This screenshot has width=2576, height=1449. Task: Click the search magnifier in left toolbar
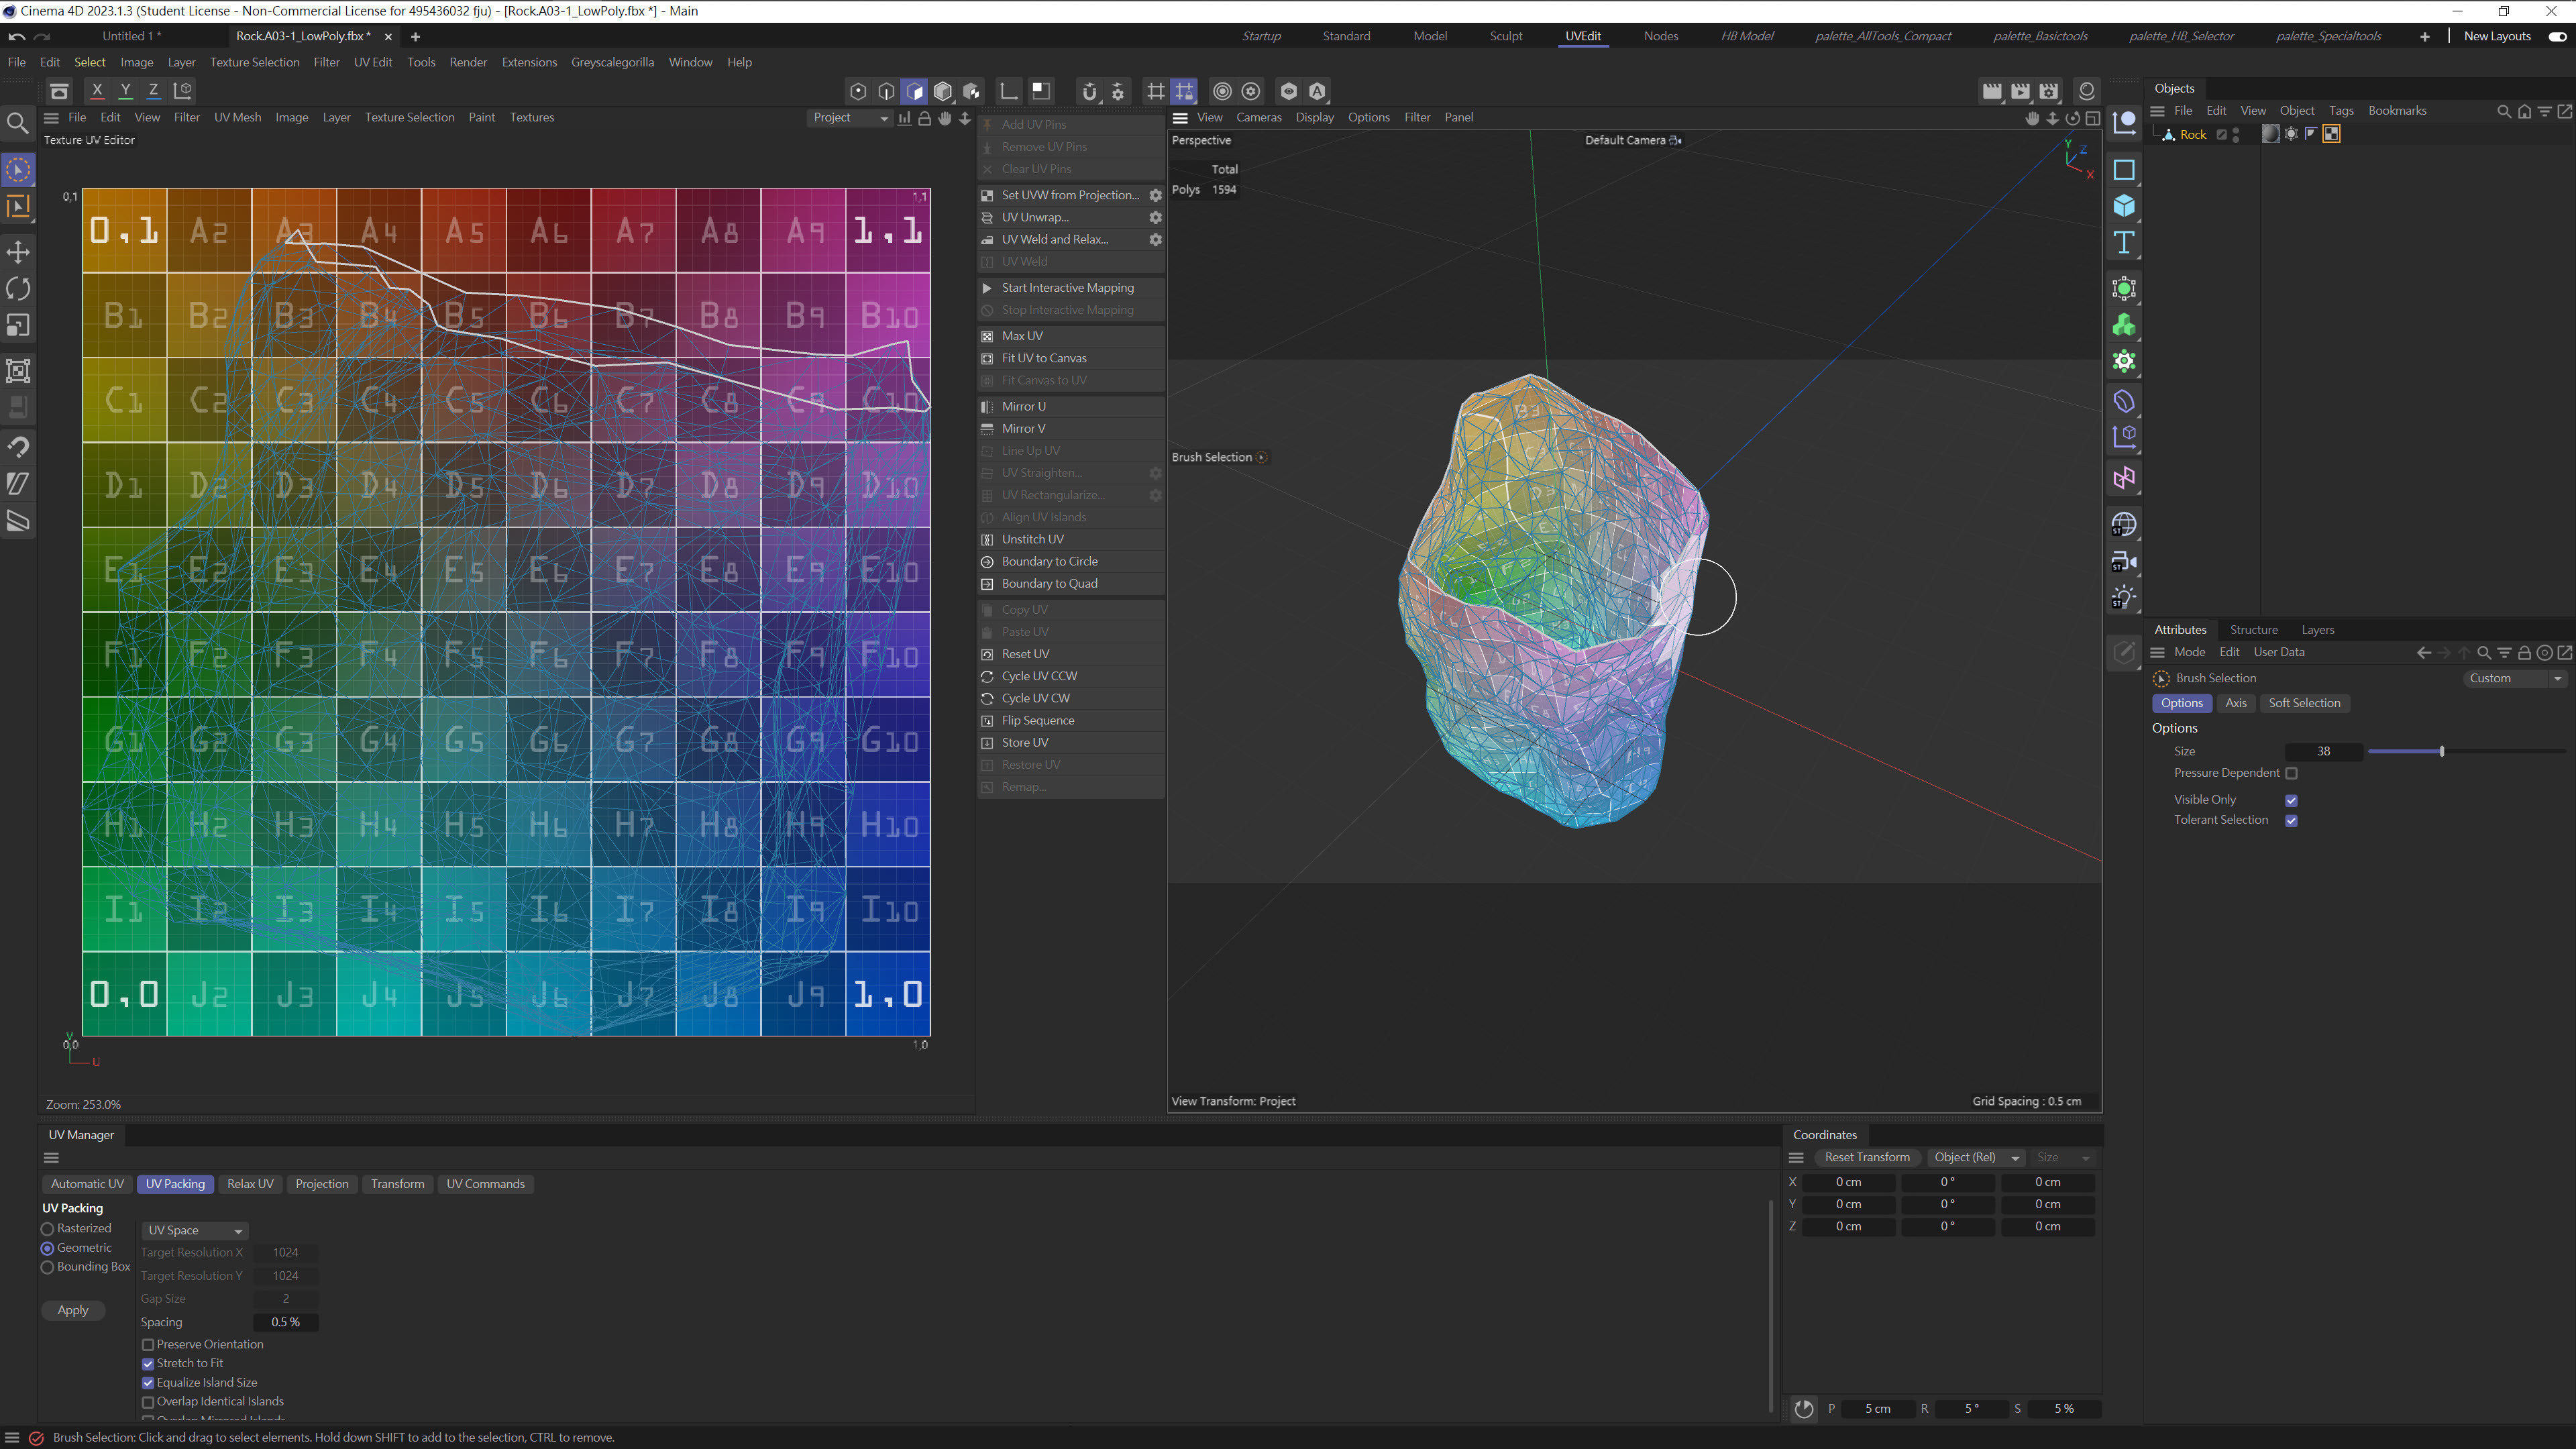pyautogui.click(x=18, y=123)
